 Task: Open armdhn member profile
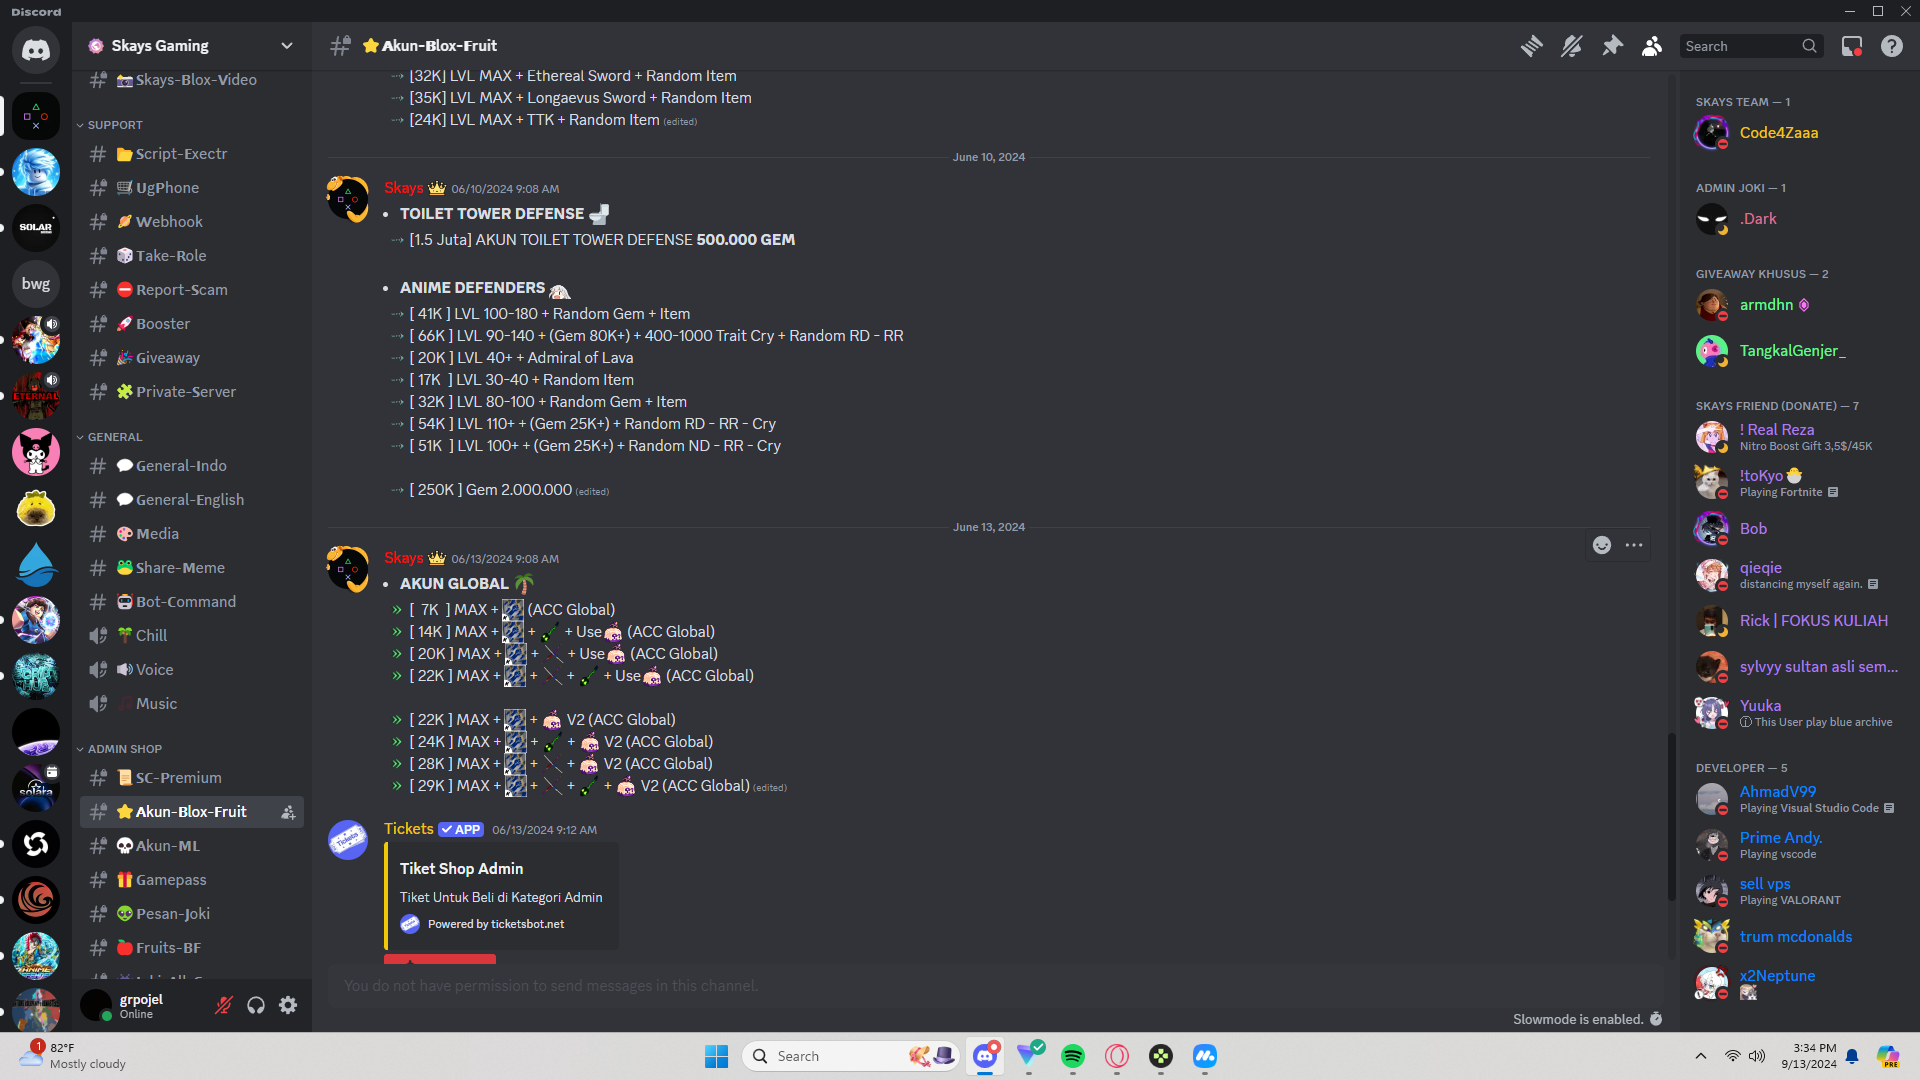(1792, 305)
